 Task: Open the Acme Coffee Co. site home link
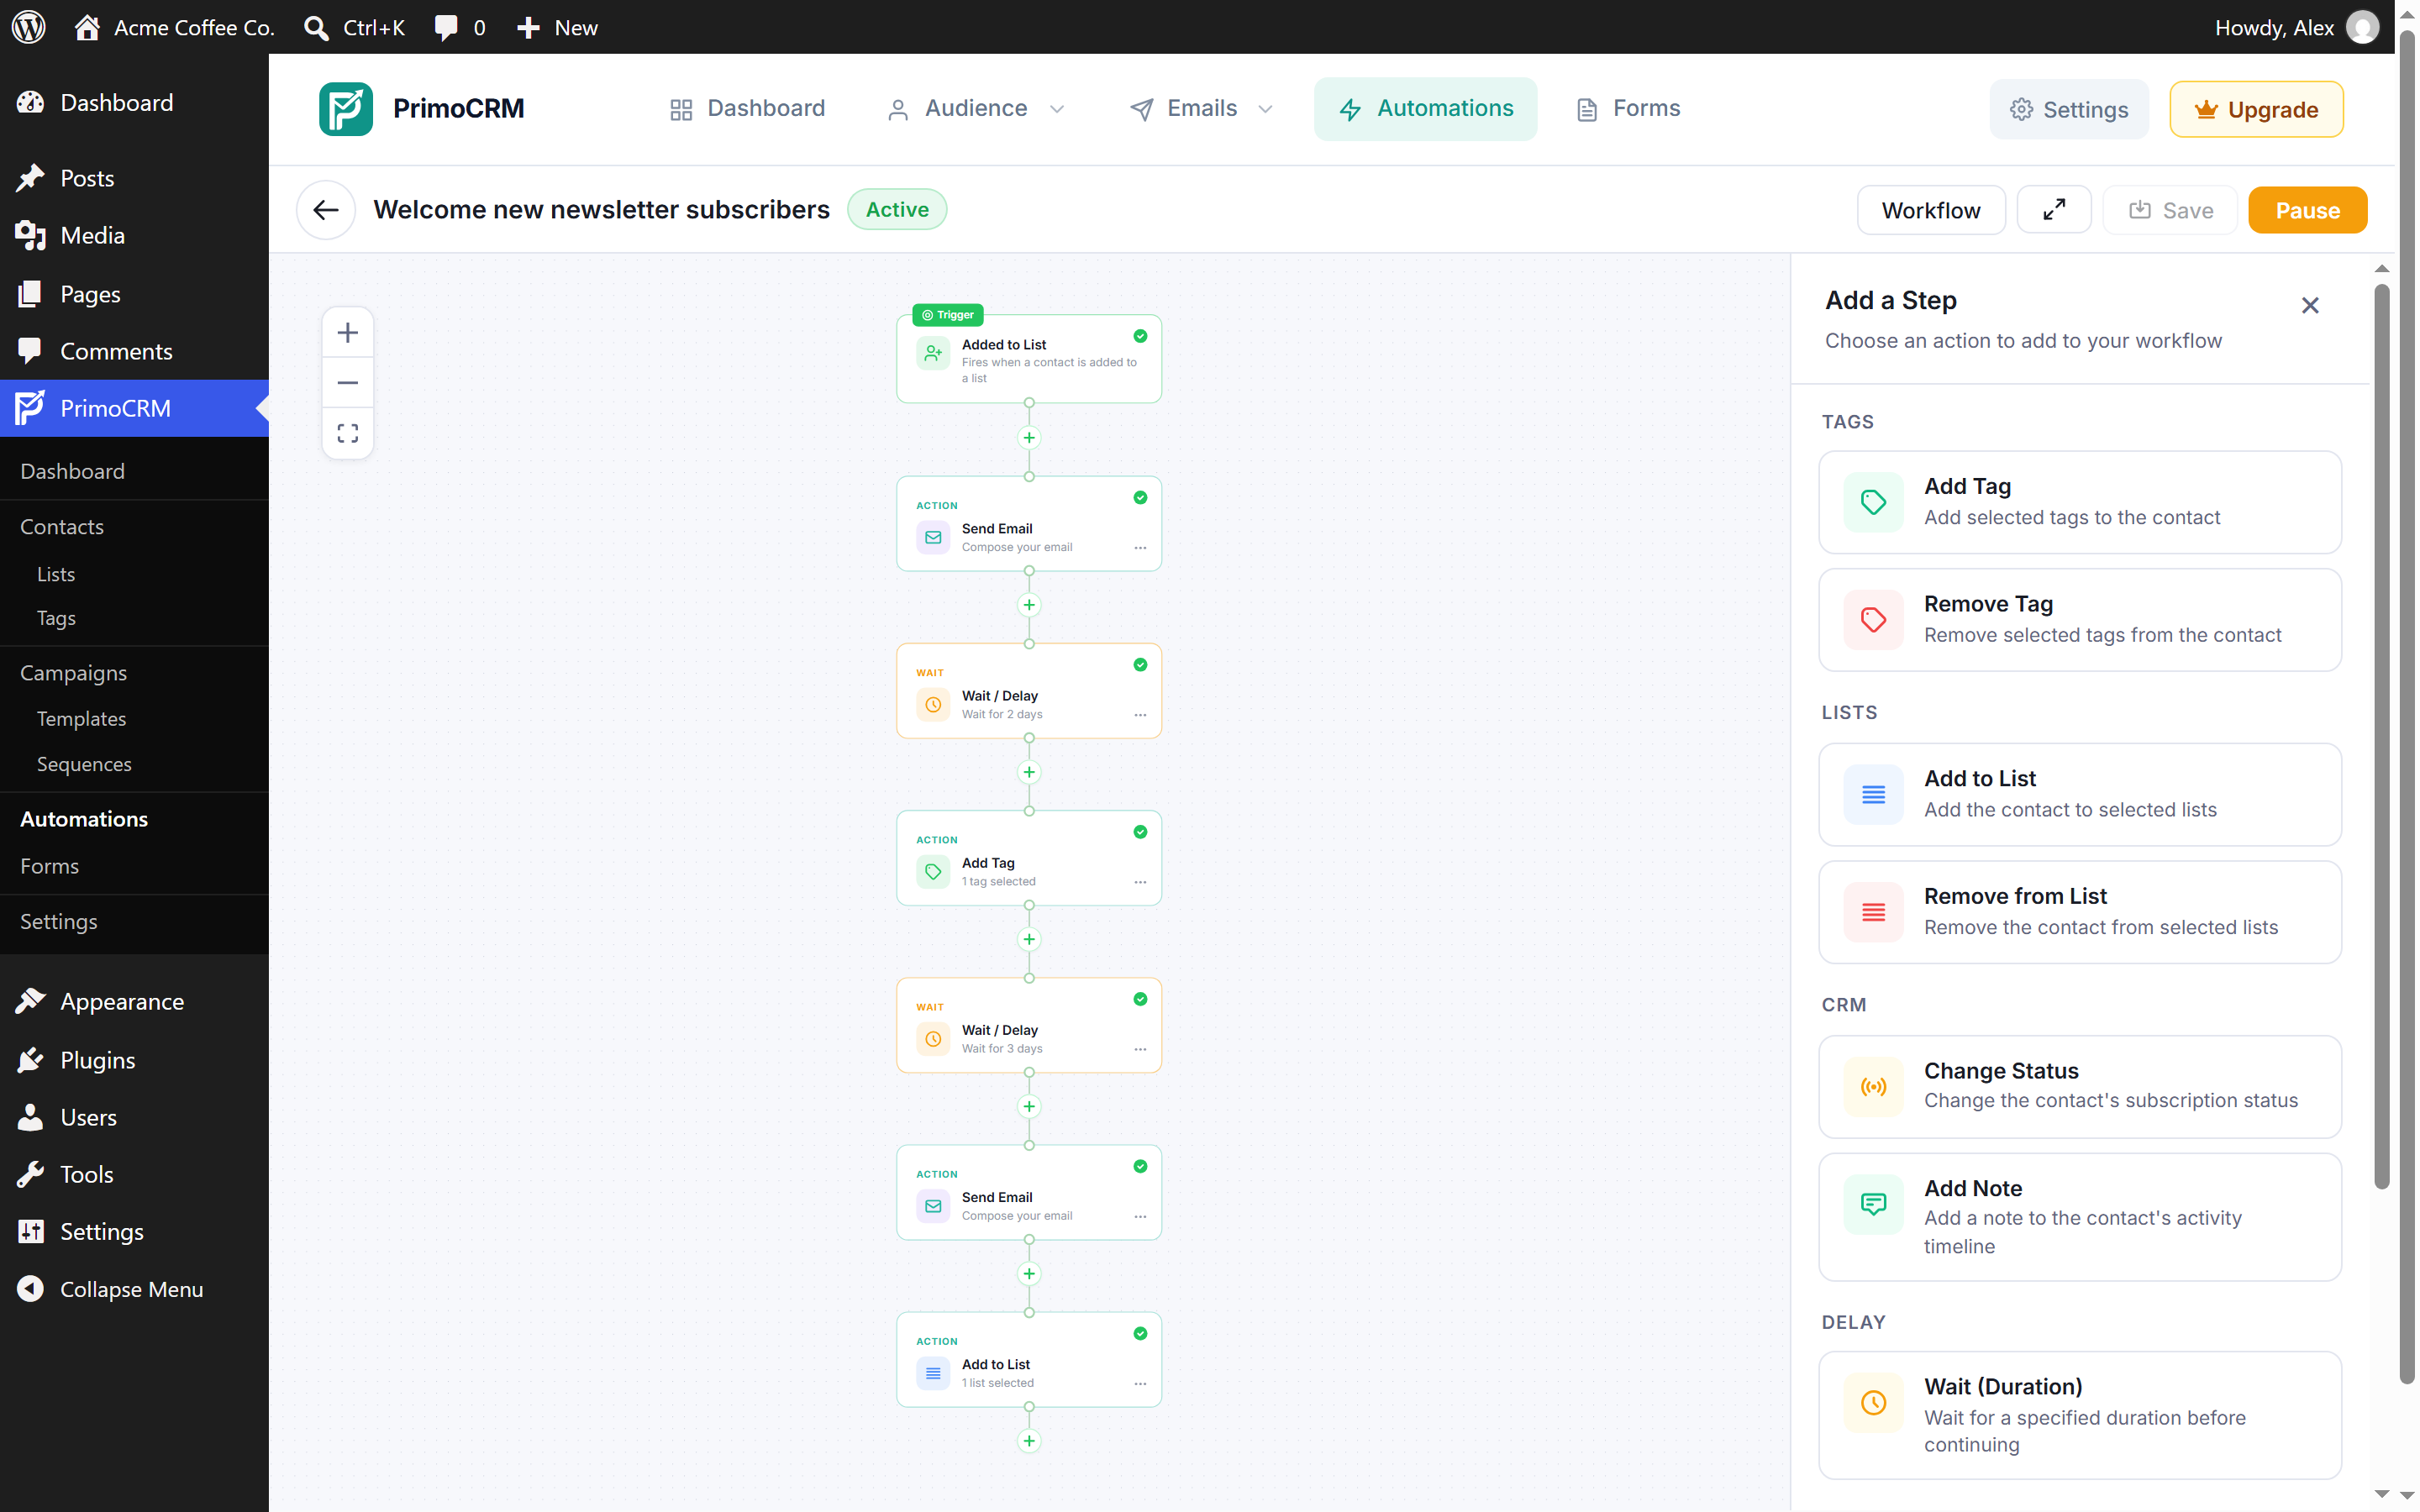click(174, 27)
